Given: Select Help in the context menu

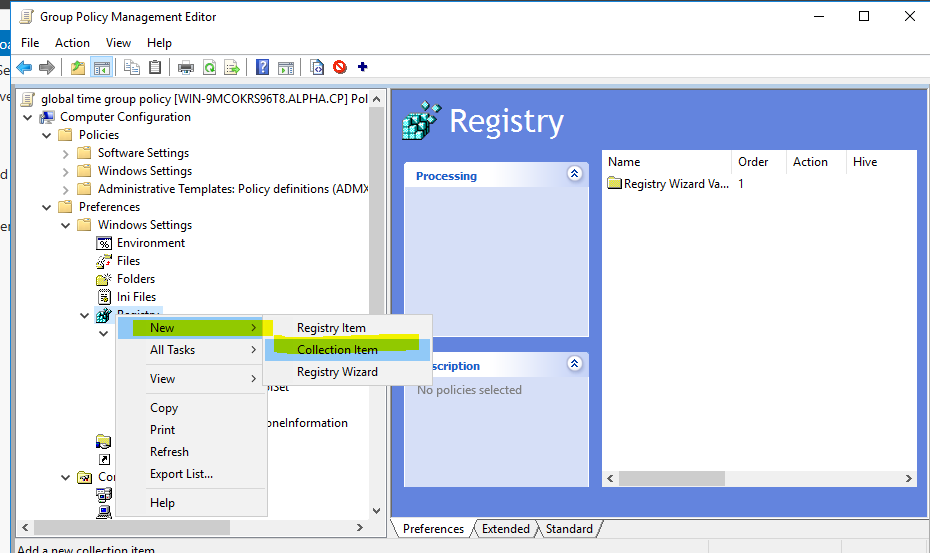Looking at the screenshot, I should point(191,503).
